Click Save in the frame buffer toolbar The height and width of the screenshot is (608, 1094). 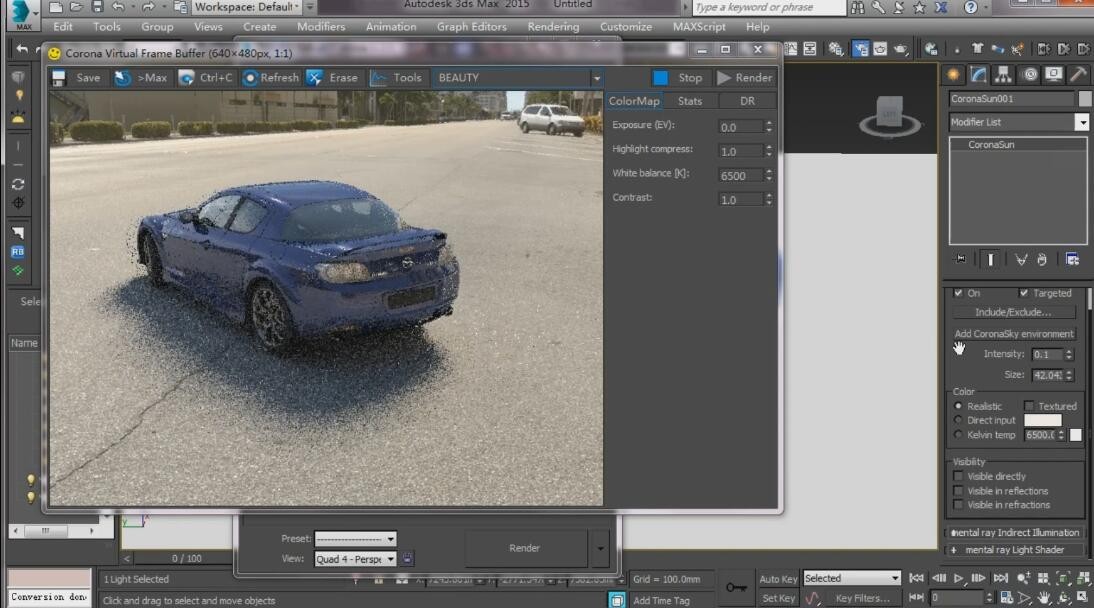[x=77, y=77]
